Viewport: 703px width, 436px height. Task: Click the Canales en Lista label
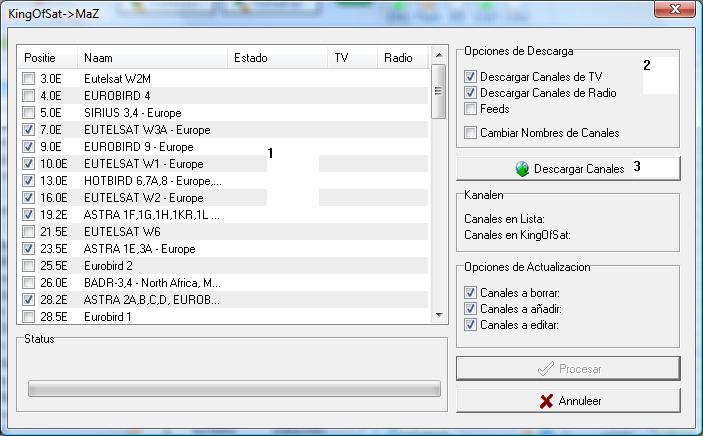tap(504, 219)
